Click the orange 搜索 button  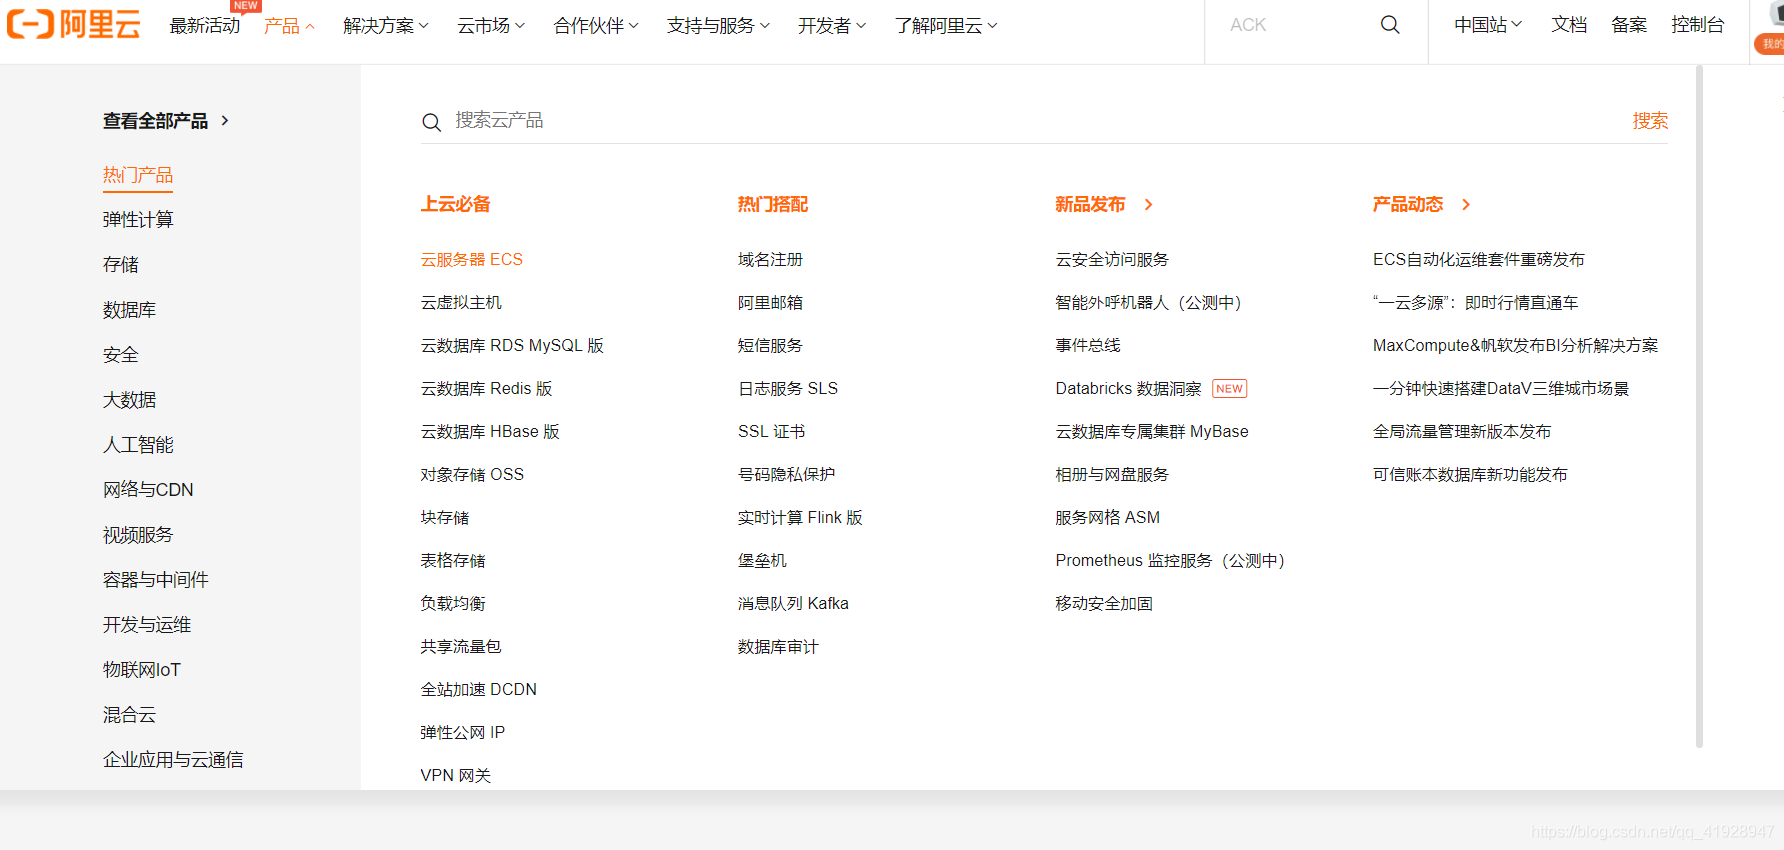[x=1650, y=121]
